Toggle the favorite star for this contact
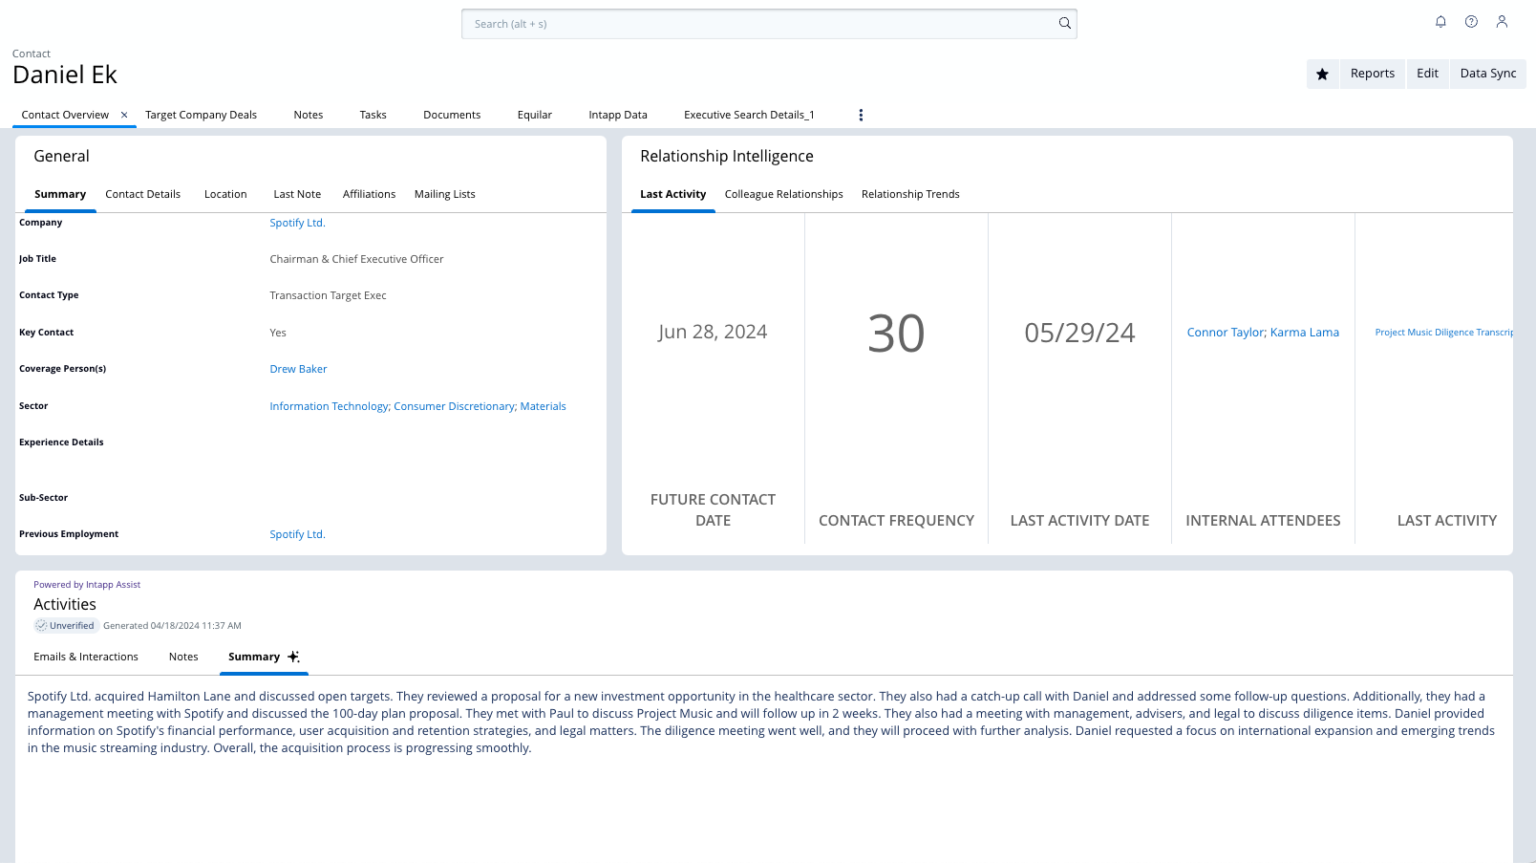This screenshot has width=1536, height=863. pyautogui.click(x=1322, y=74)
